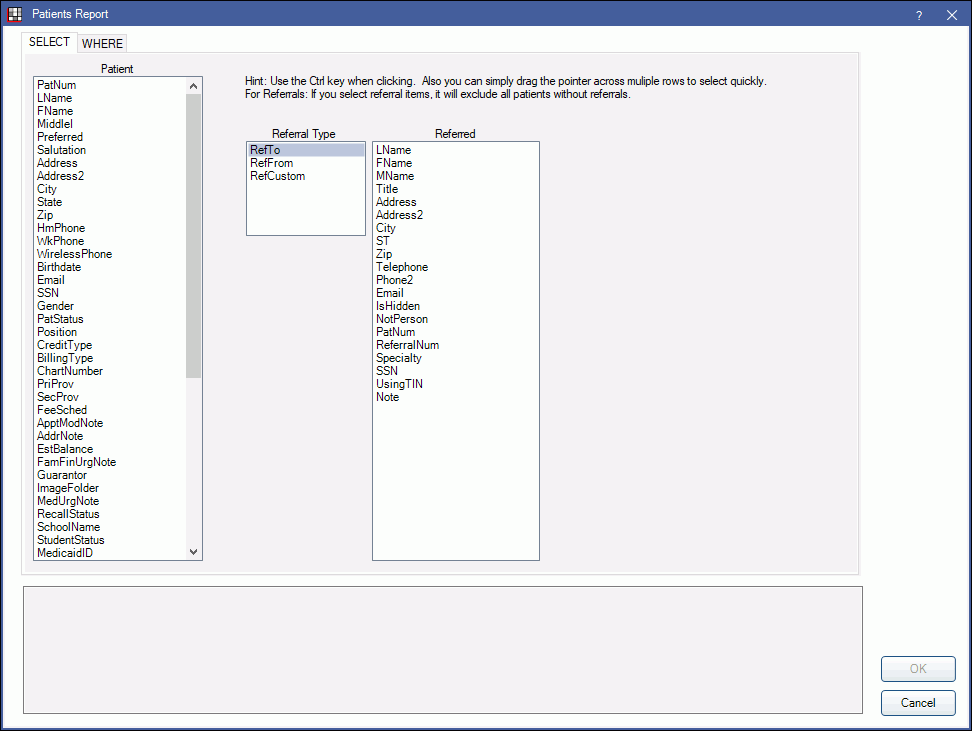Pick the WkPhone field

[110, 241]
